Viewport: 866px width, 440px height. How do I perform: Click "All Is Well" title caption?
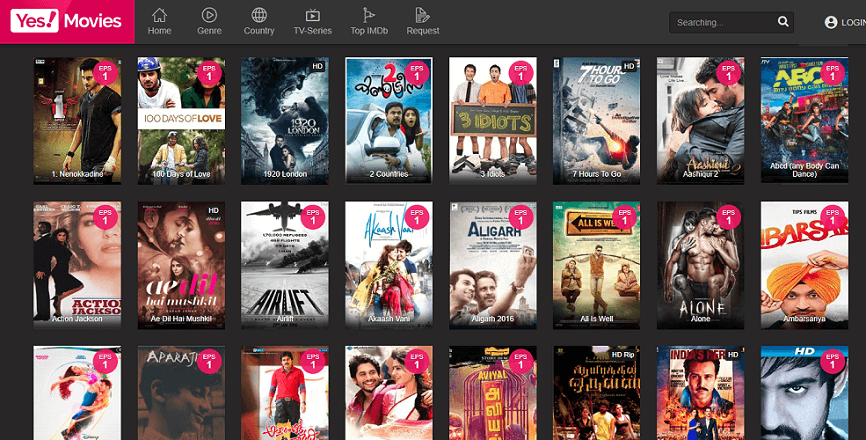596,319
